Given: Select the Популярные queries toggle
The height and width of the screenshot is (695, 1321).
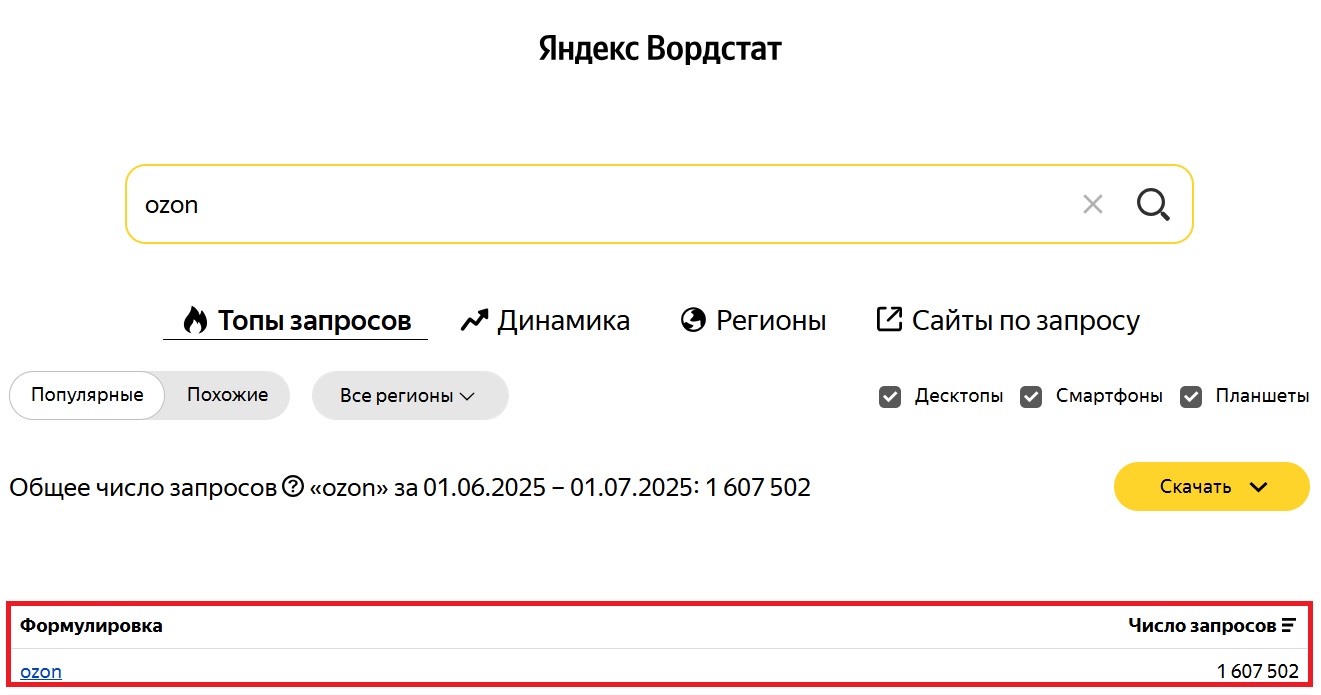Looking at the screenshot, I should [87, 395].
